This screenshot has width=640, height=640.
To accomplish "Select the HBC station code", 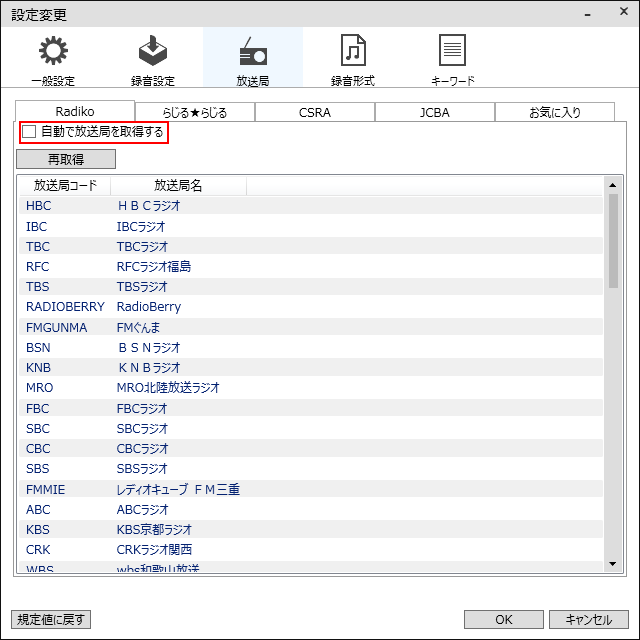I will (39, 206).
